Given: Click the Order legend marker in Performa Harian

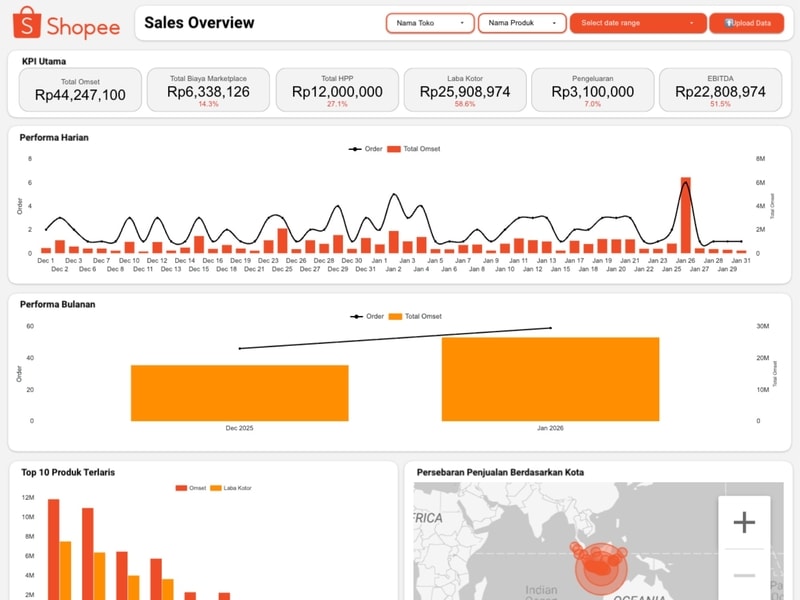Looking at the screenshot, I should pyautogui.click(x=355, y=149).
